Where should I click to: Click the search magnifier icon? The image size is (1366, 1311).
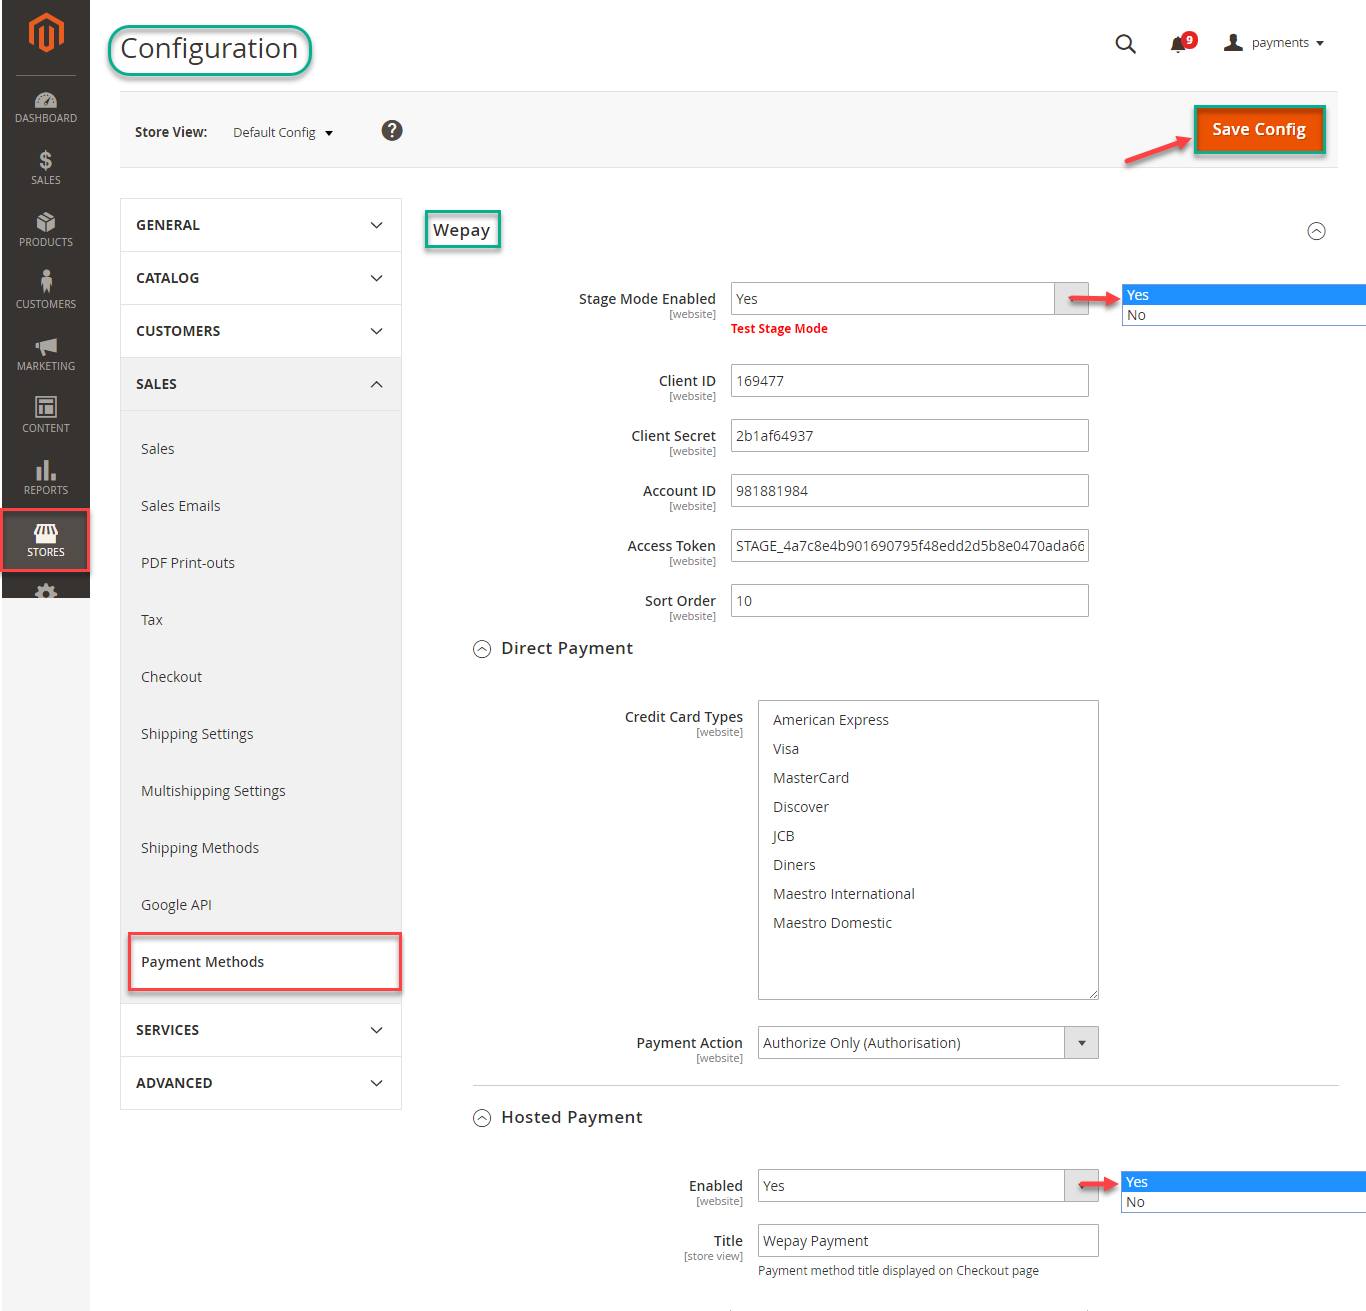tap(1125, 44)
